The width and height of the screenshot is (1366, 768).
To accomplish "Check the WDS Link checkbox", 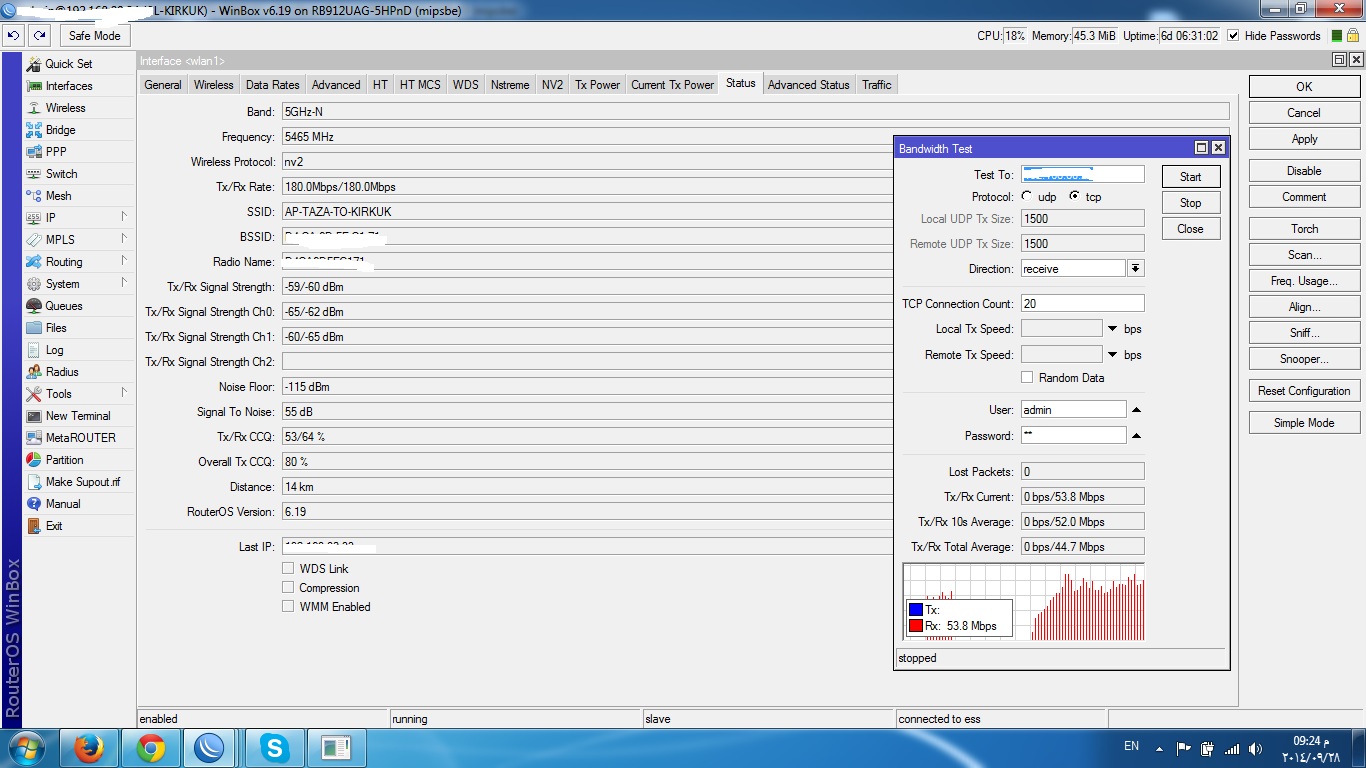I will coord(288,568).
